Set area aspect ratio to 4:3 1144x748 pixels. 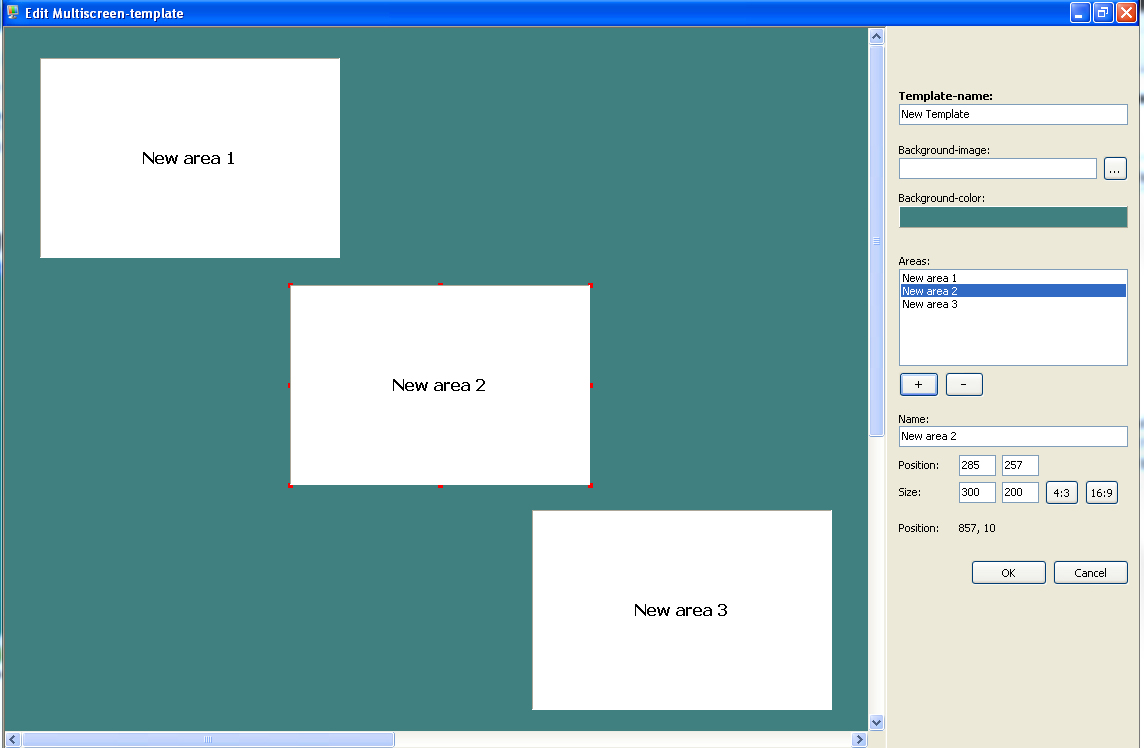point(1061,493)
